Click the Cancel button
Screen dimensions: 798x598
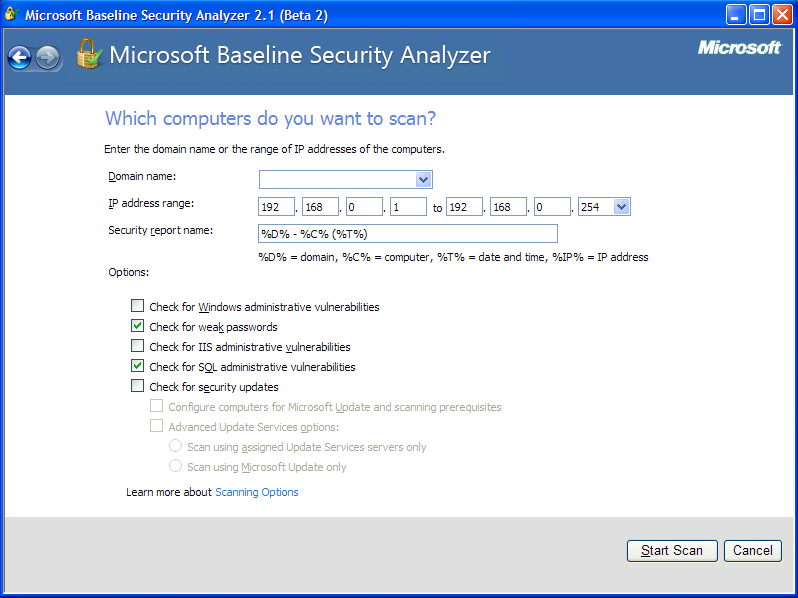753,551
